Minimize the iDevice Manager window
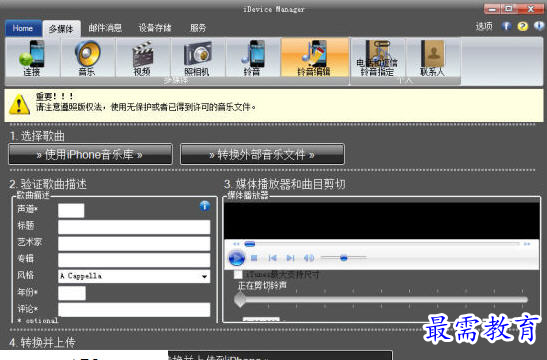Screen dimensions: 547x360 492,9
